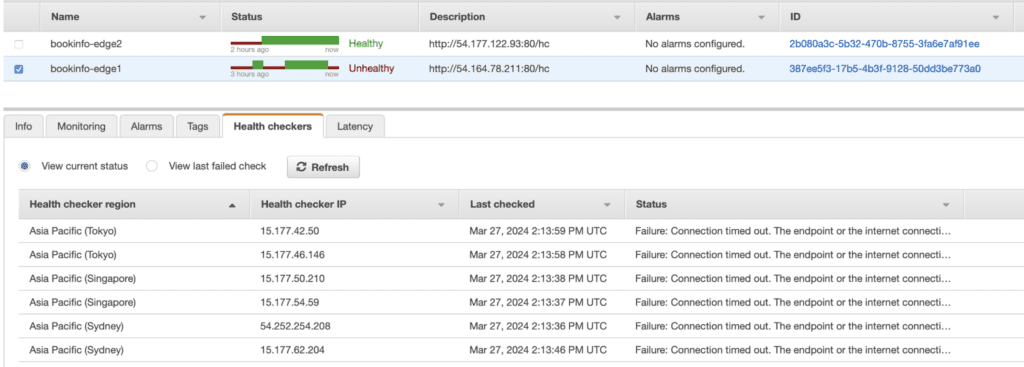Click the bookinfo-edge1 name

click(86, 68)
